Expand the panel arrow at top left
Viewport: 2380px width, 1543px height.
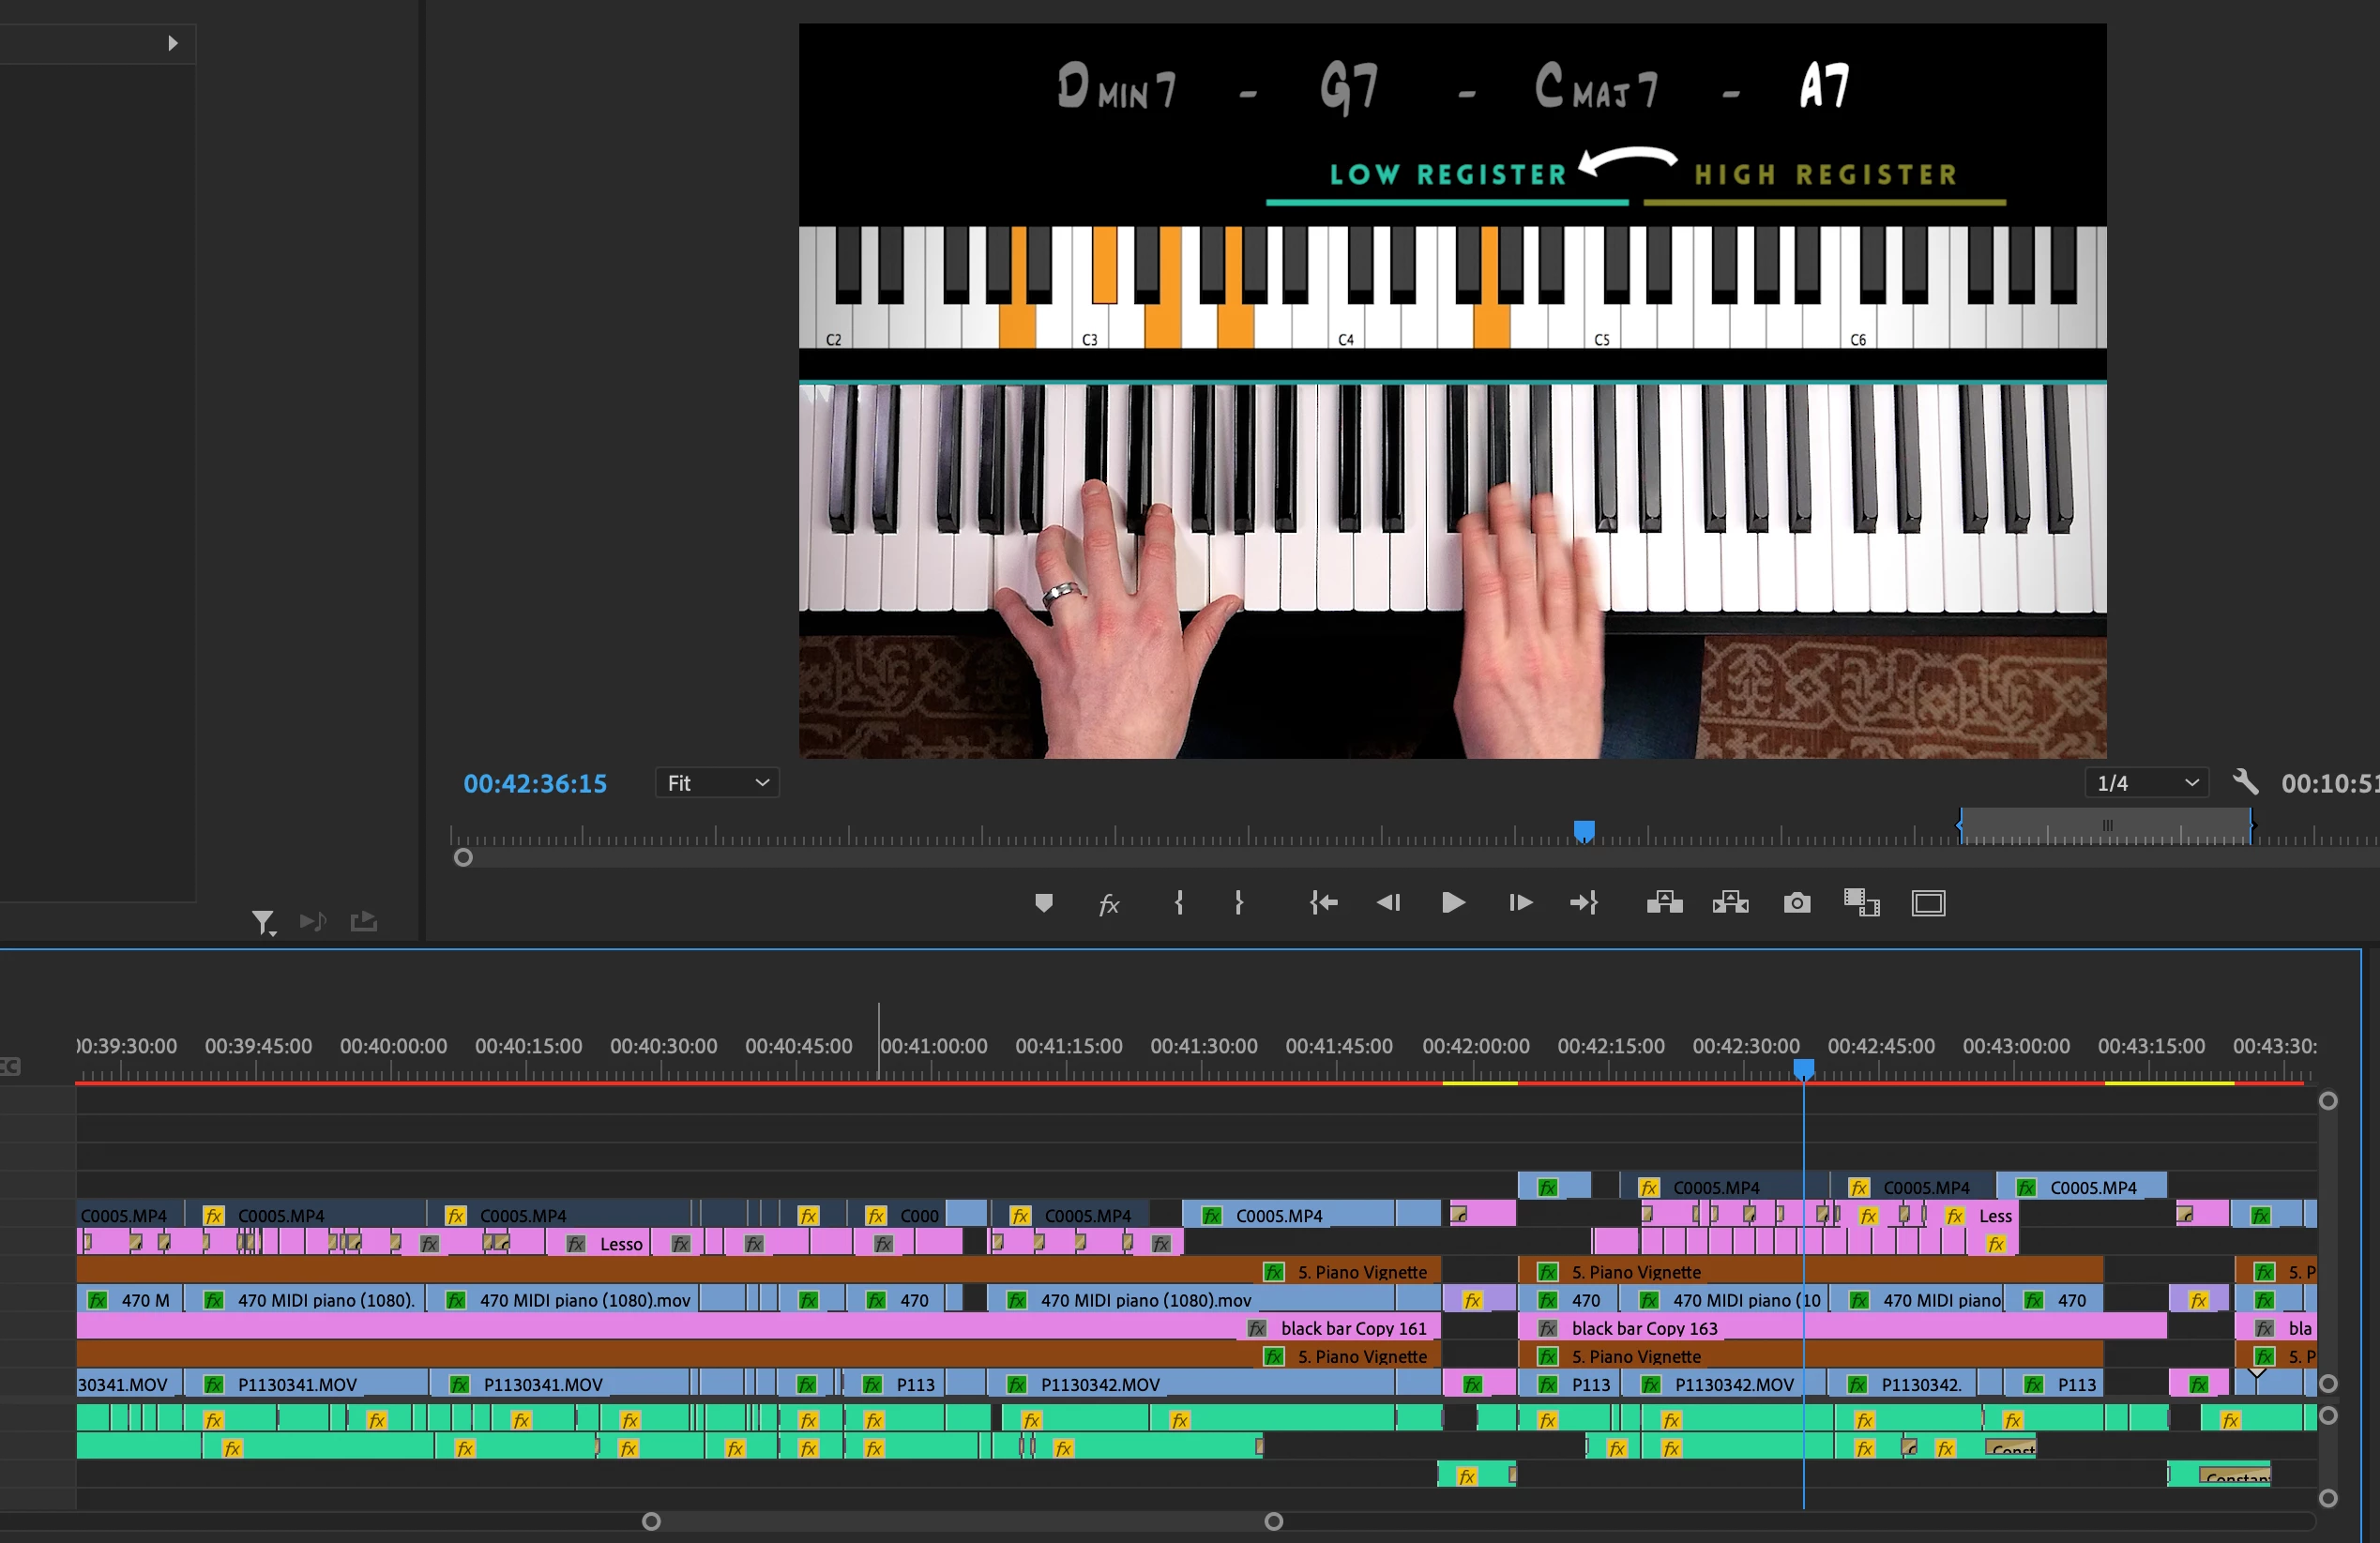pos(172,43)
